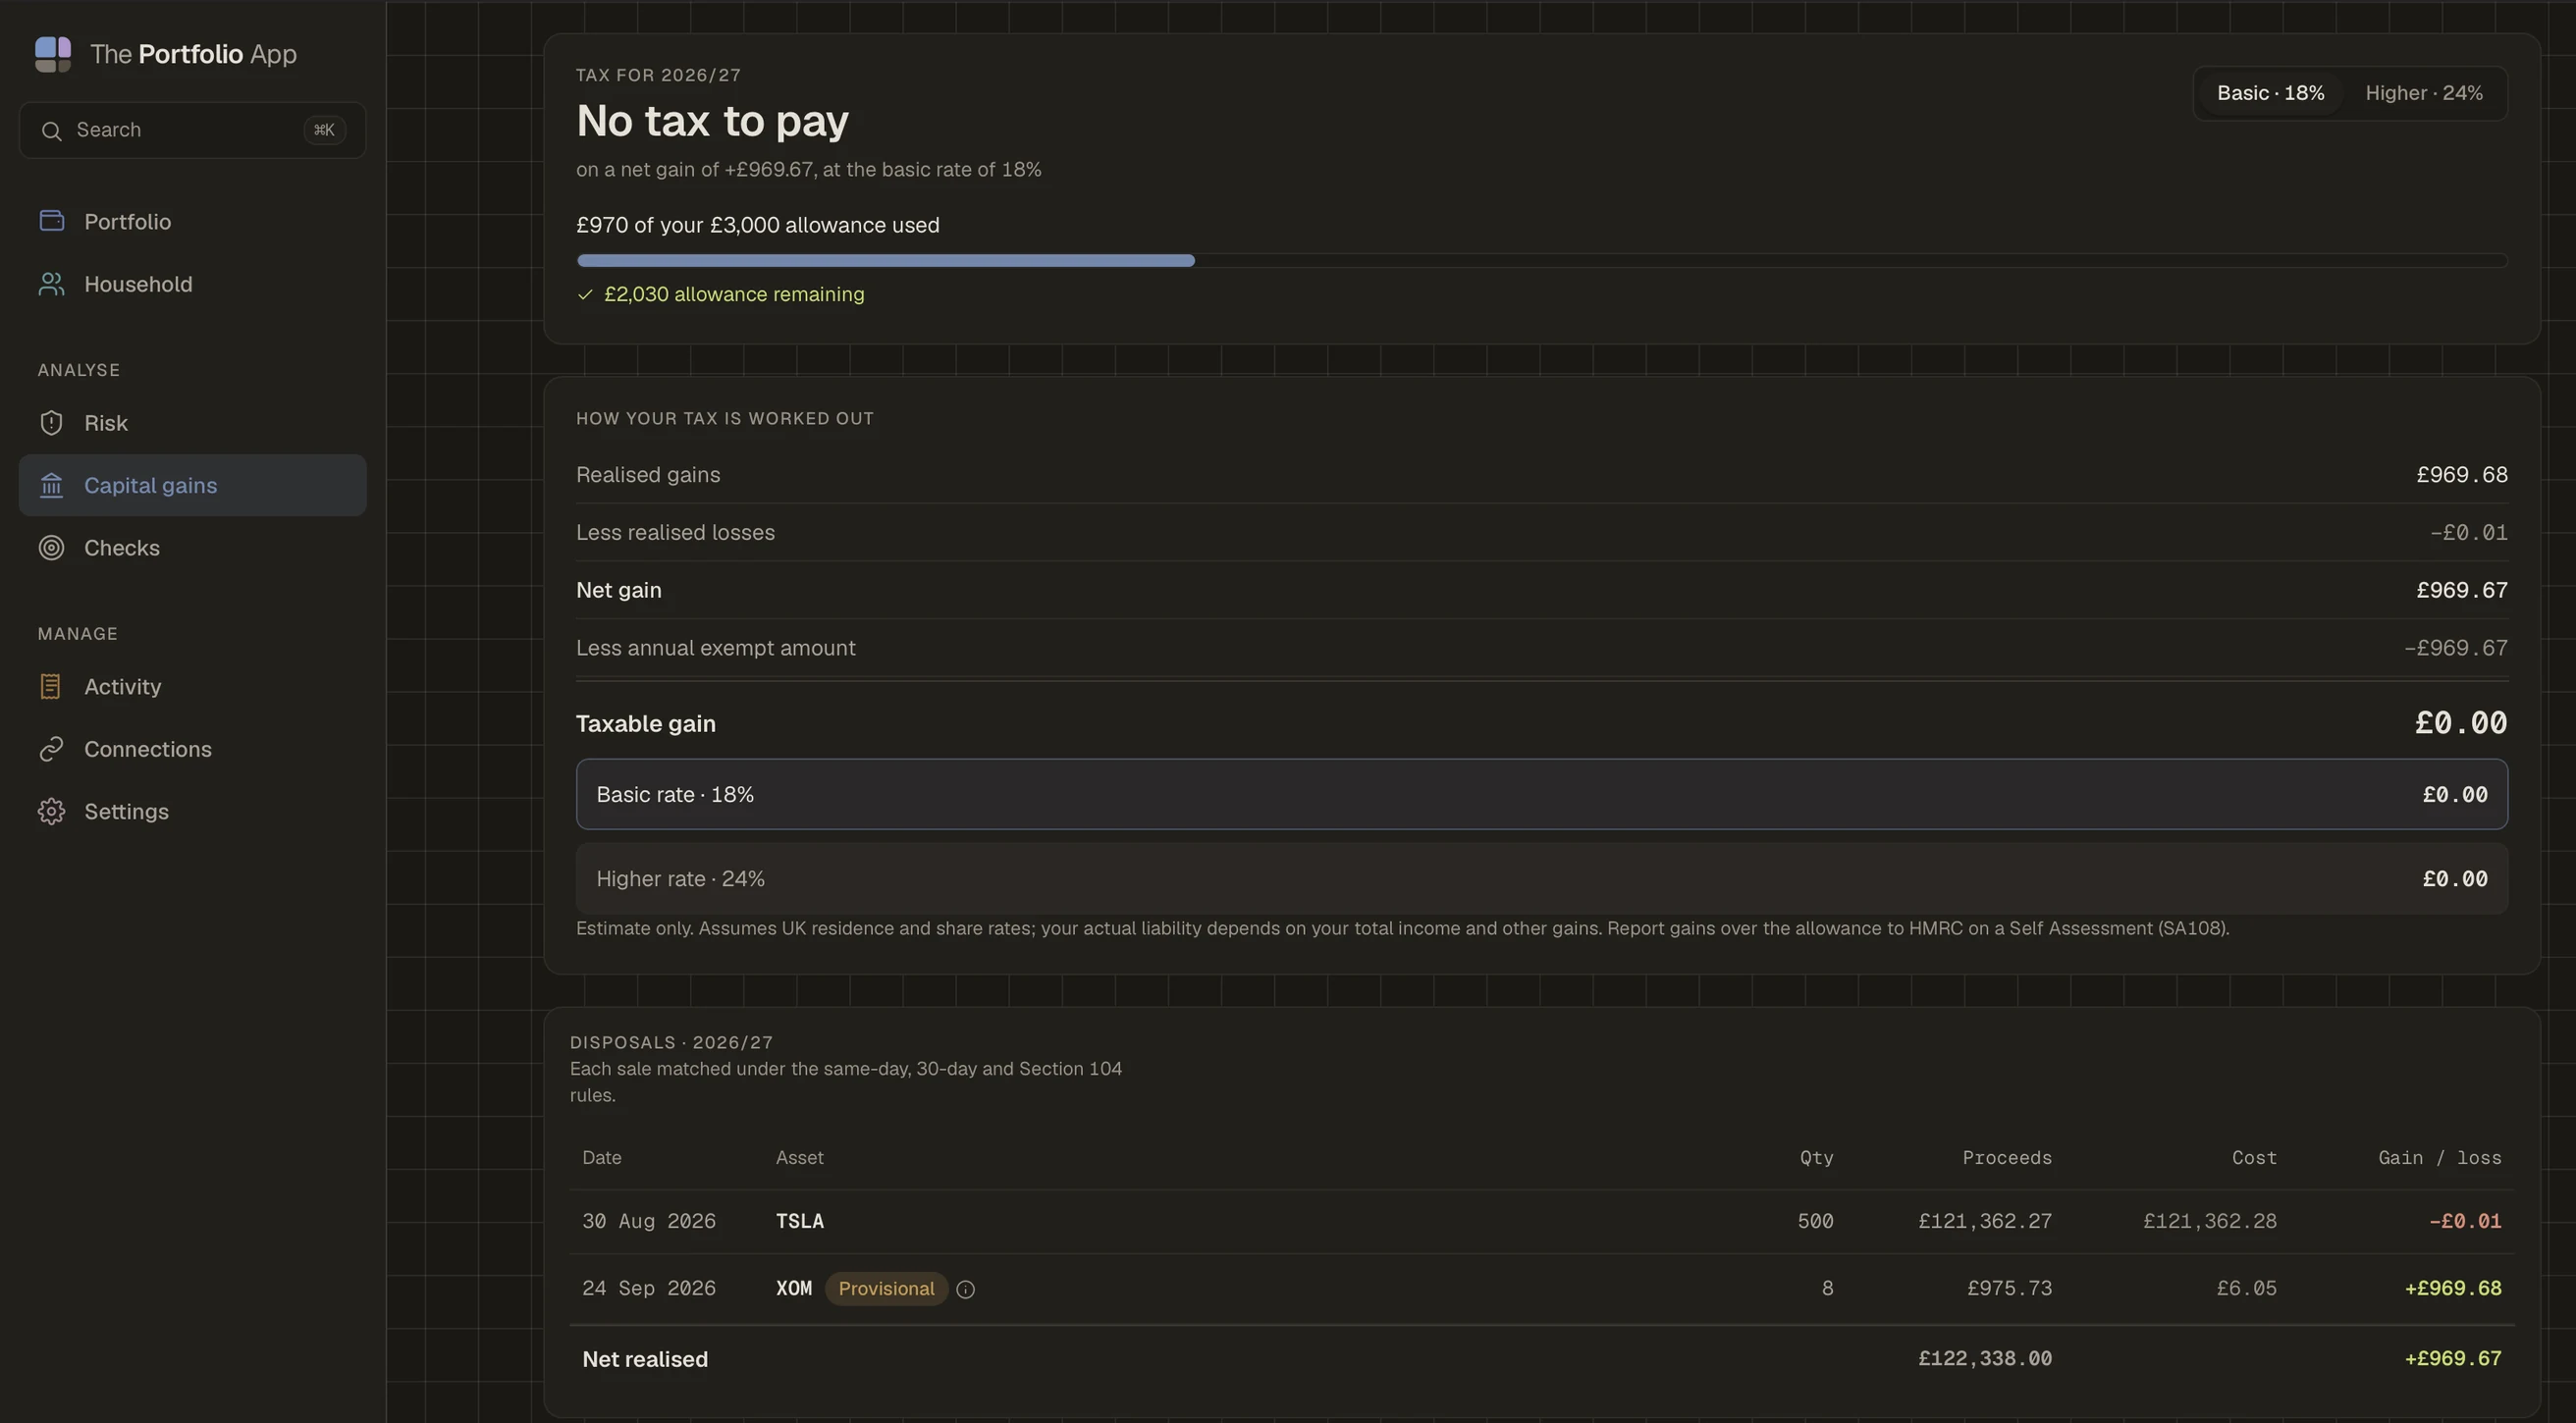
Task: Click the ⌘K shortcut badge
Action: (324, 130)
